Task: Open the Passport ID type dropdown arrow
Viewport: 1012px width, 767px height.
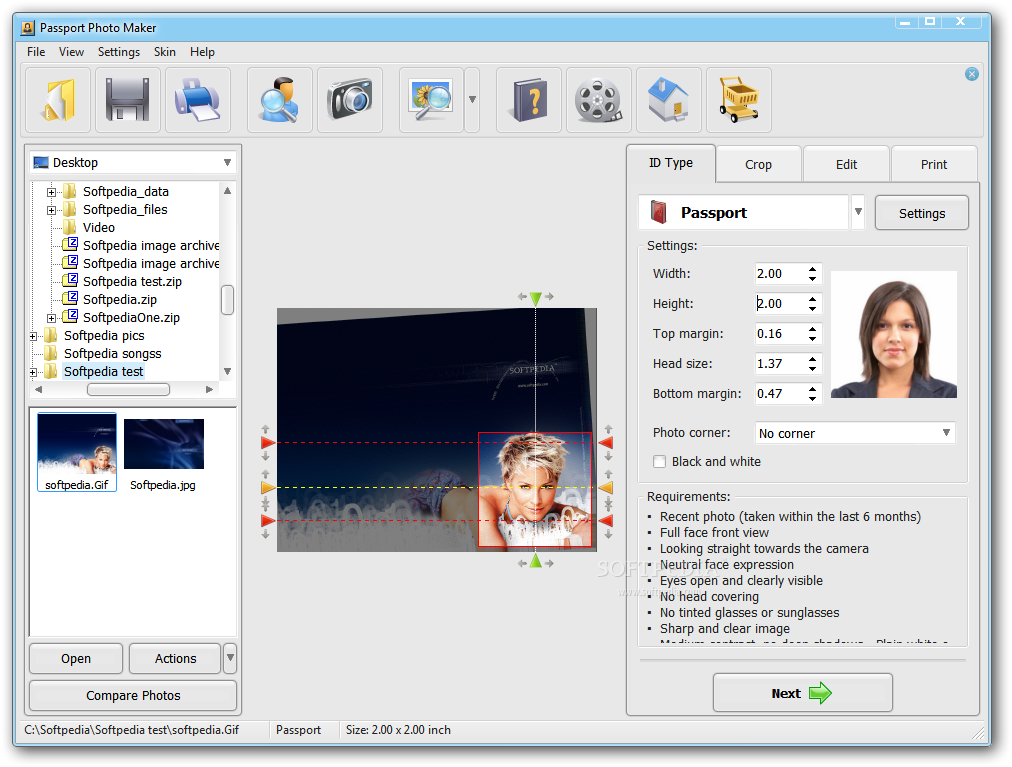Action: tap(858, 212)
